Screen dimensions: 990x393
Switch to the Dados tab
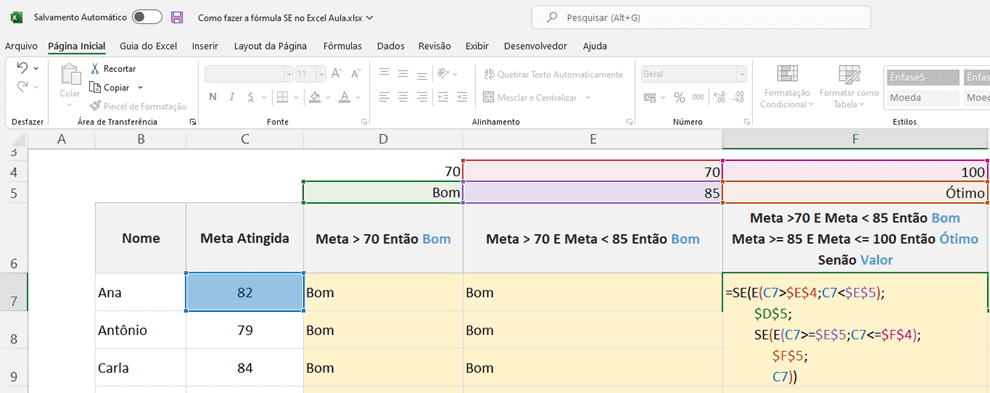[x=391, y=46]
